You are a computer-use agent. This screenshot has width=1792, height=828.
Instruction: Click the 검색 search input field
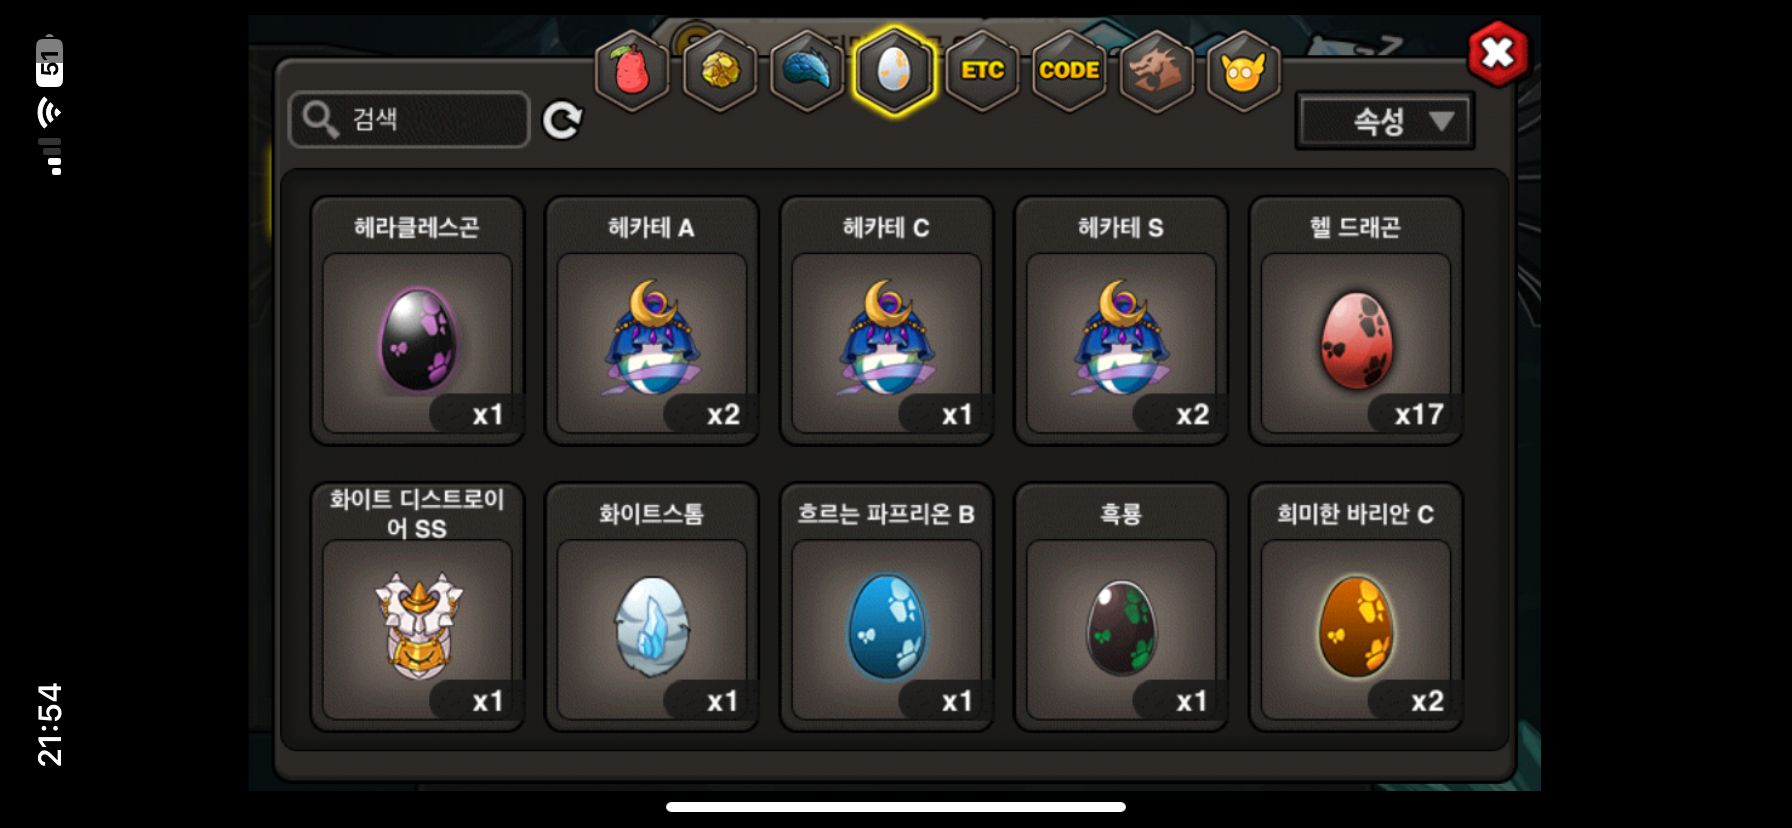(409, 120)
